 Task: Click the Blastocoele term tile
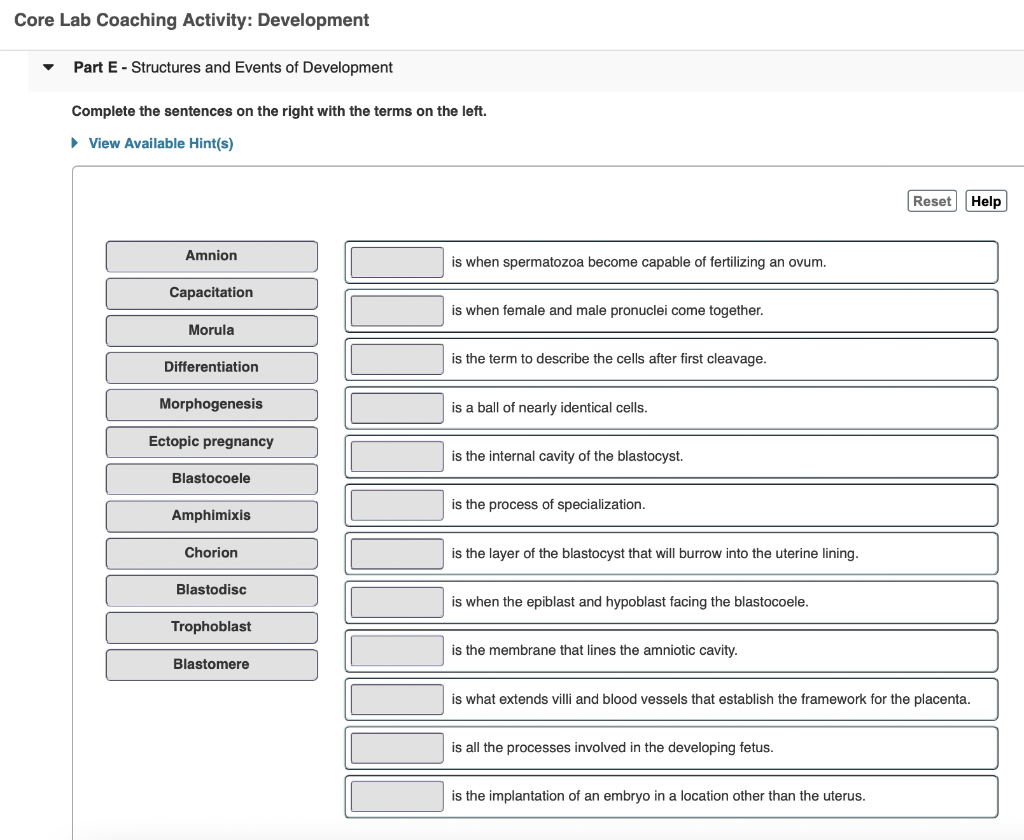pos(211,478)
